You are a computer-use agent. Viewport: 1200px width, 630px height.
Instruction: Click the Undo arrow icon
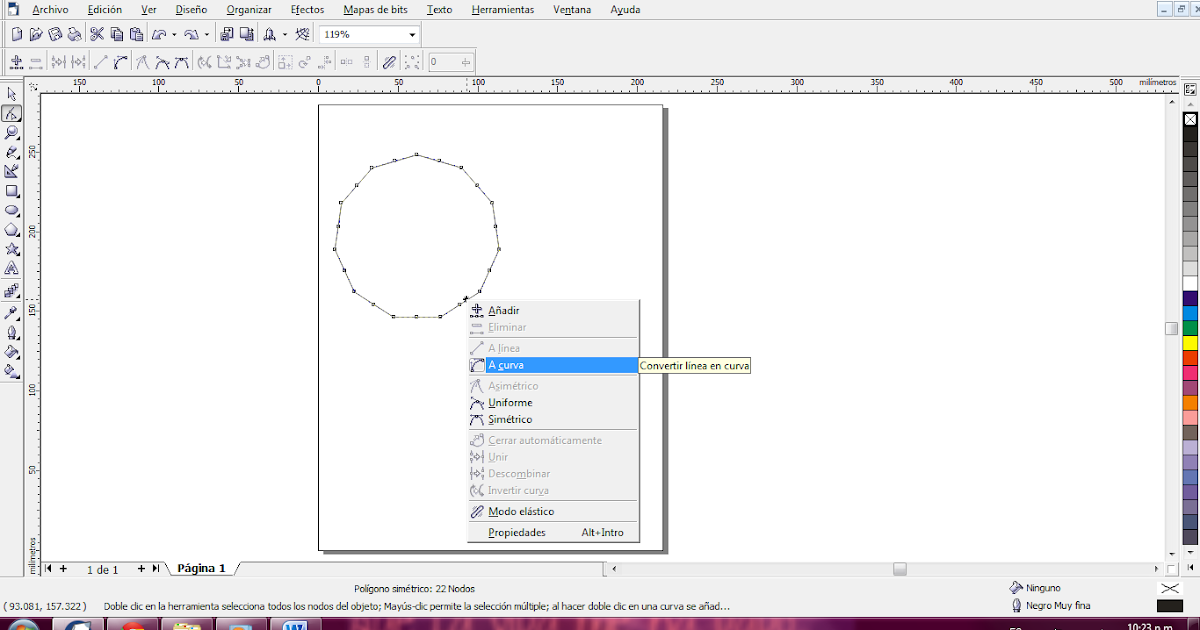click(158, 34)
